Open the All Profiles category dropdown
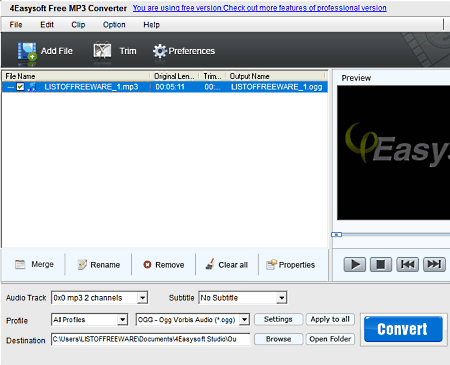450x365 pixels. coord(122,320)
